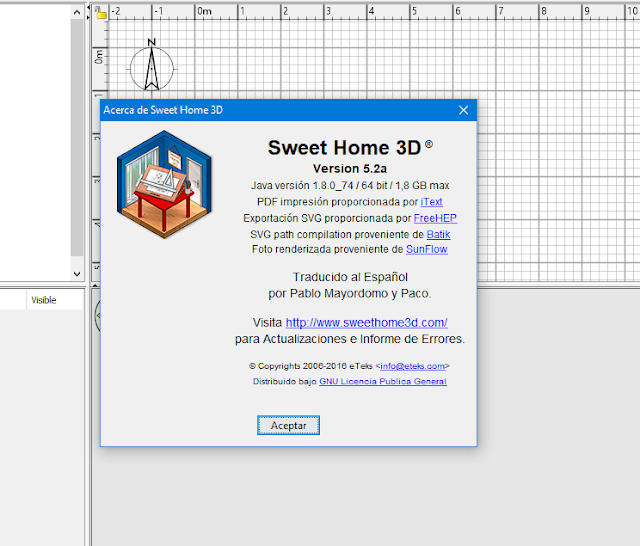Open the SunFlow link

427,249
